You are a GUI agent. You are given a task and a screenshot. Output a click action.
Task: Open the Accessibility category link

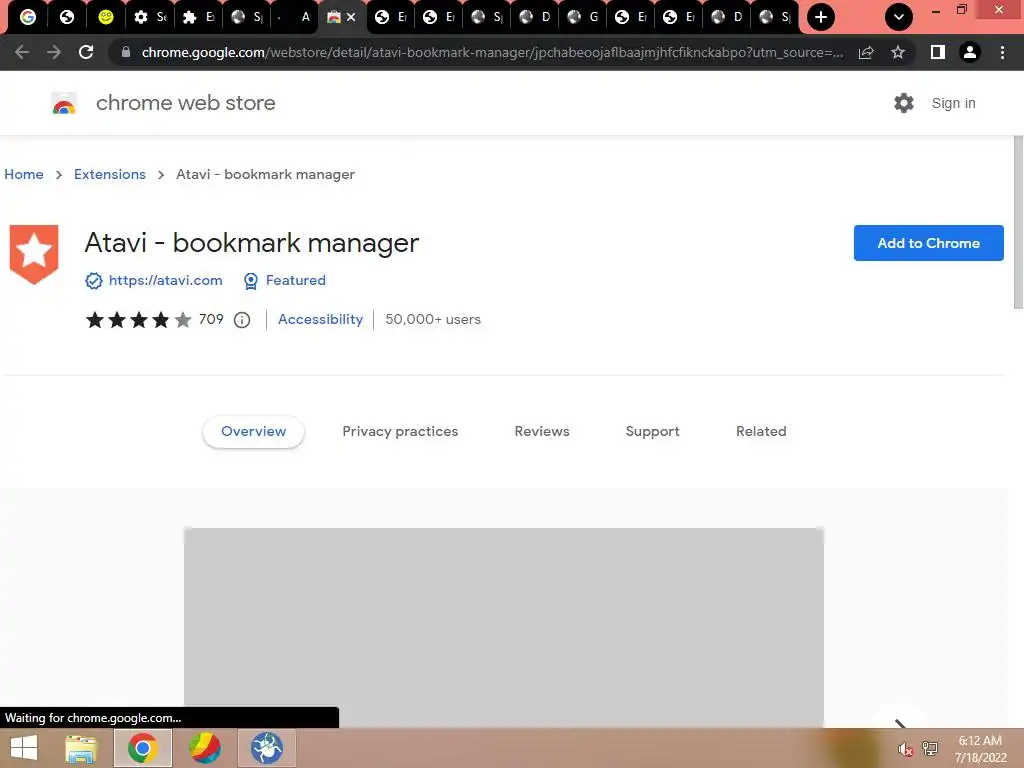coord(320,319)
